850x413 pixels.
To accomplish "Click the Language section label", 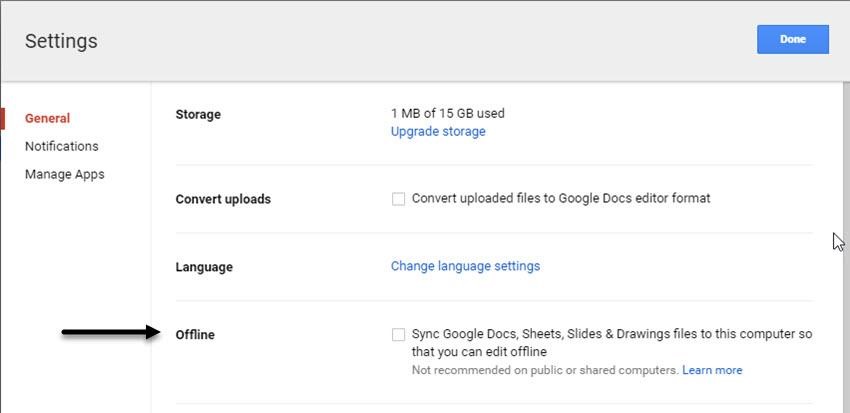I will (x=204, y=267).
